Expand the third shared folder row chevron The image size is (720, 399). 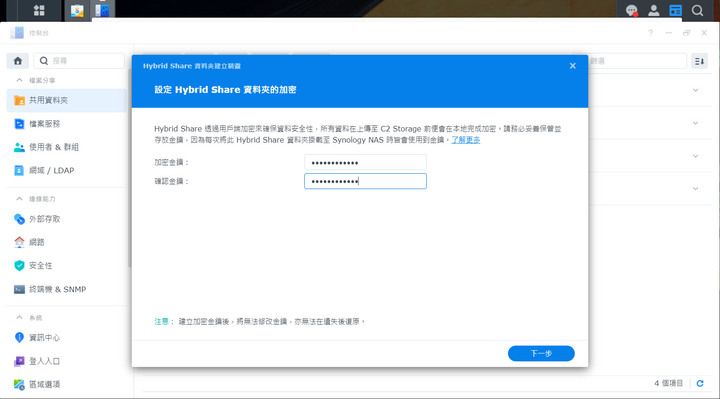[696, 156]
